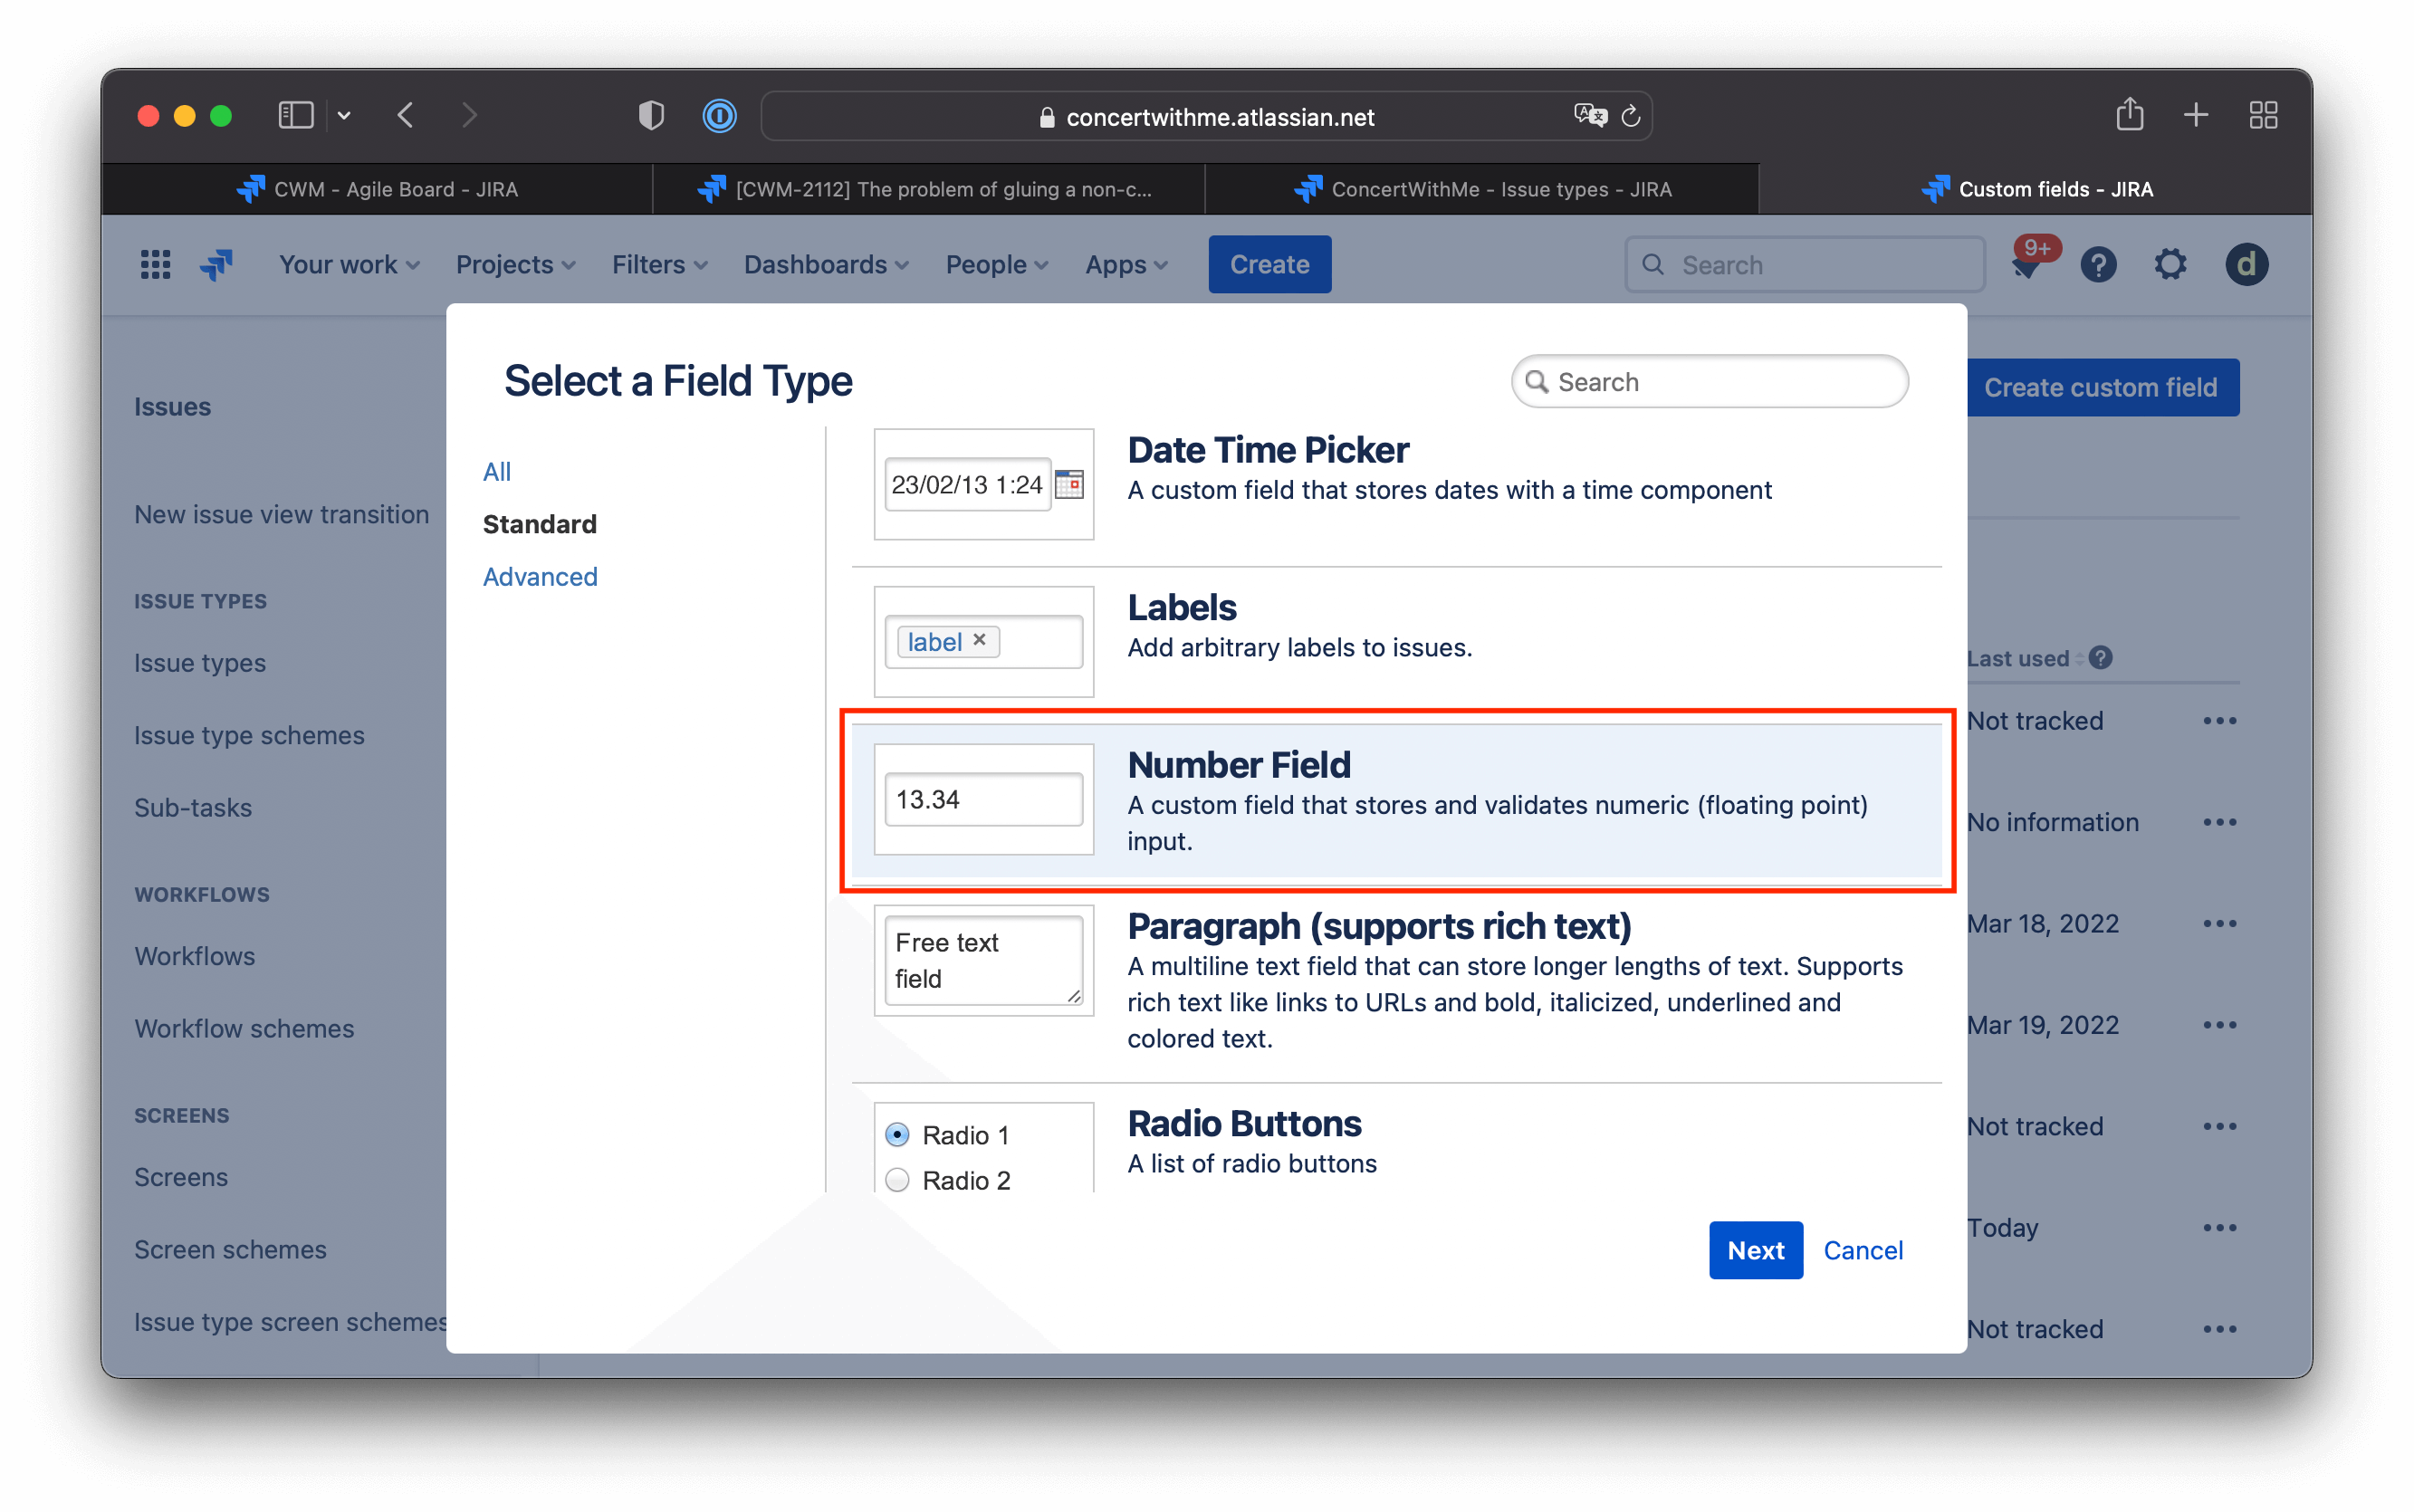Image resolution: width=2414 pixels, height=1512 pixels.
Task: Open the Jira help icon
Action: coord(2098,264)
